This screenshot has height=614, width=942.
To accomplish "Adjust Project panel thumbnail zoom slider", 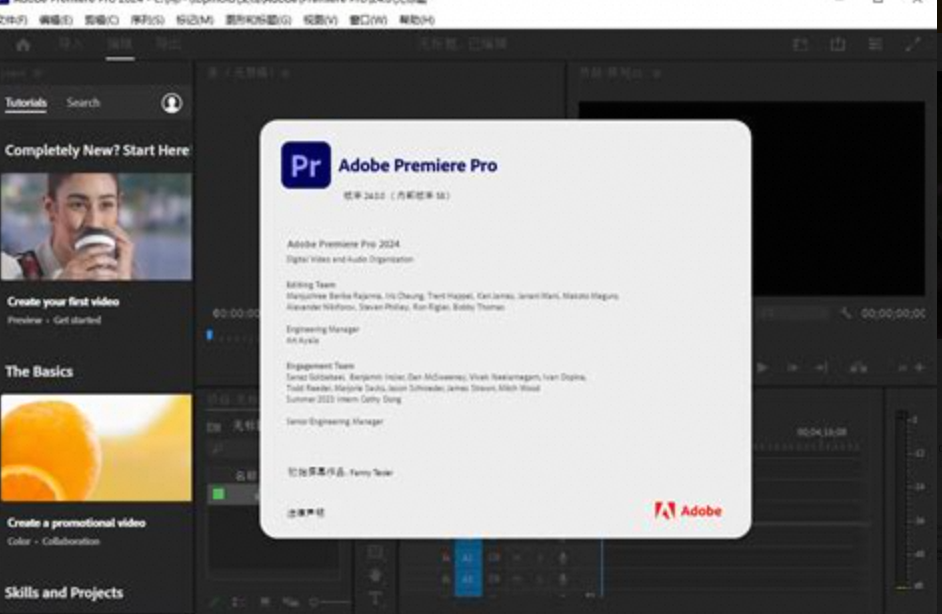I will click(x=330, y=601).
